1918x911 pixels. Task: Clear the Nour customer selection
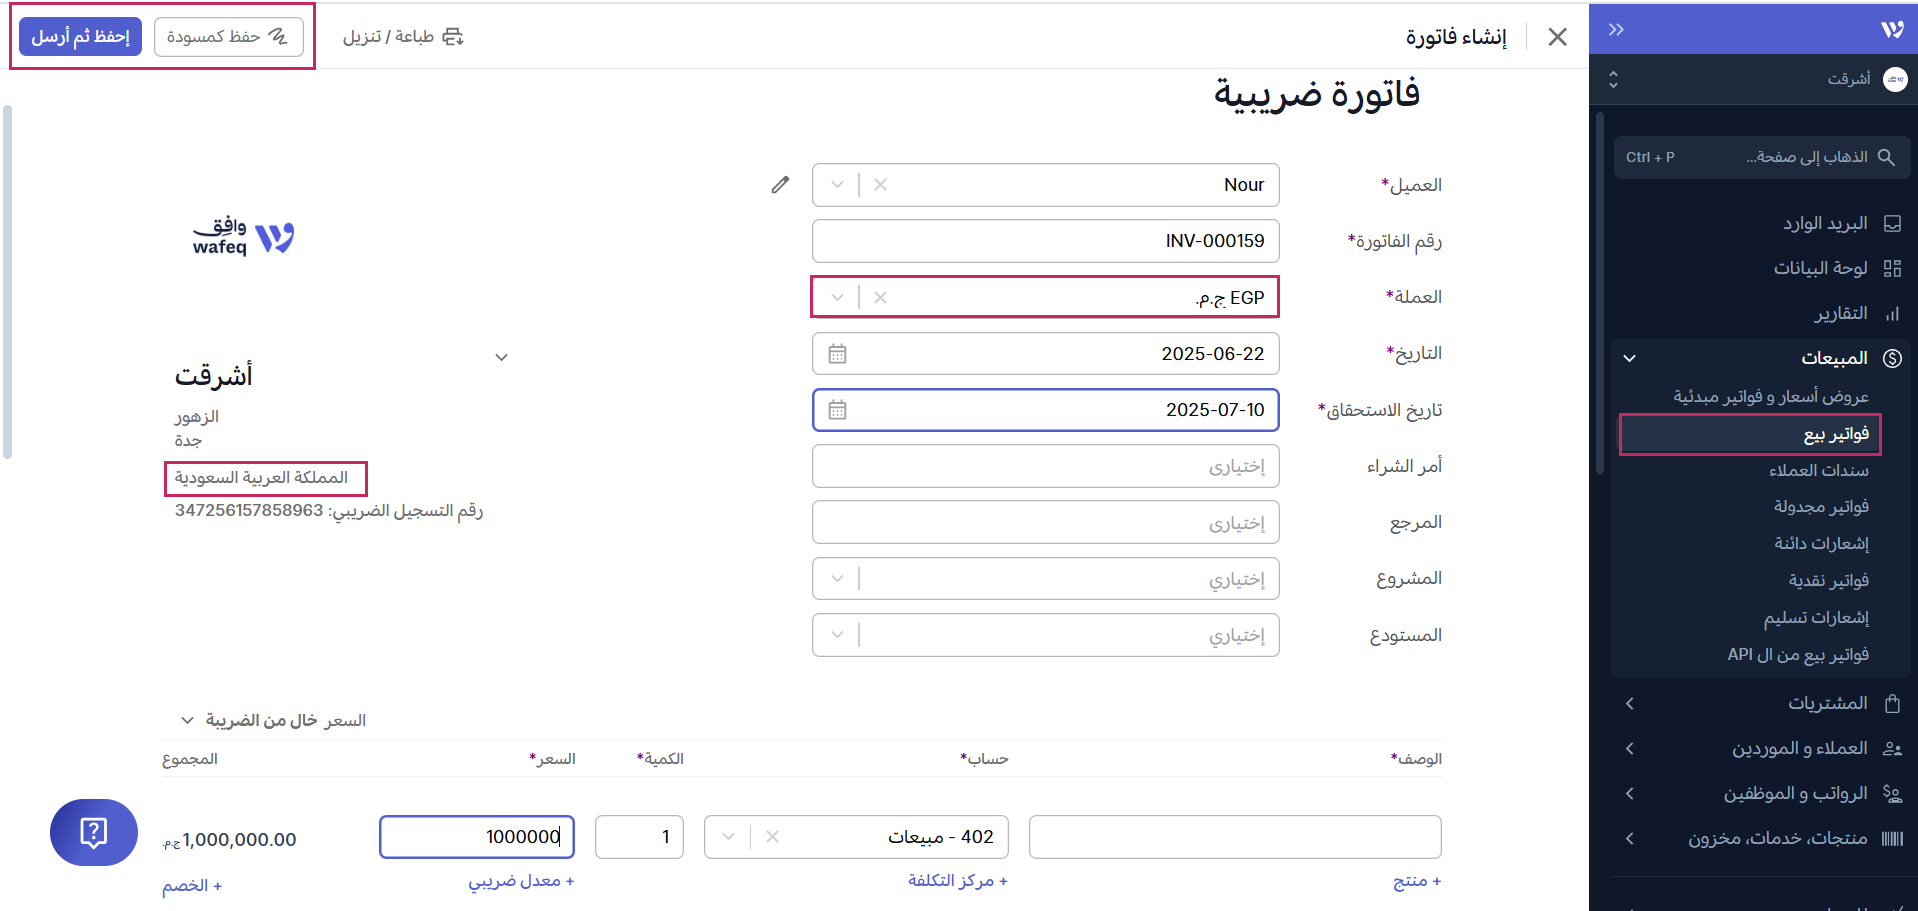[880, 185]
